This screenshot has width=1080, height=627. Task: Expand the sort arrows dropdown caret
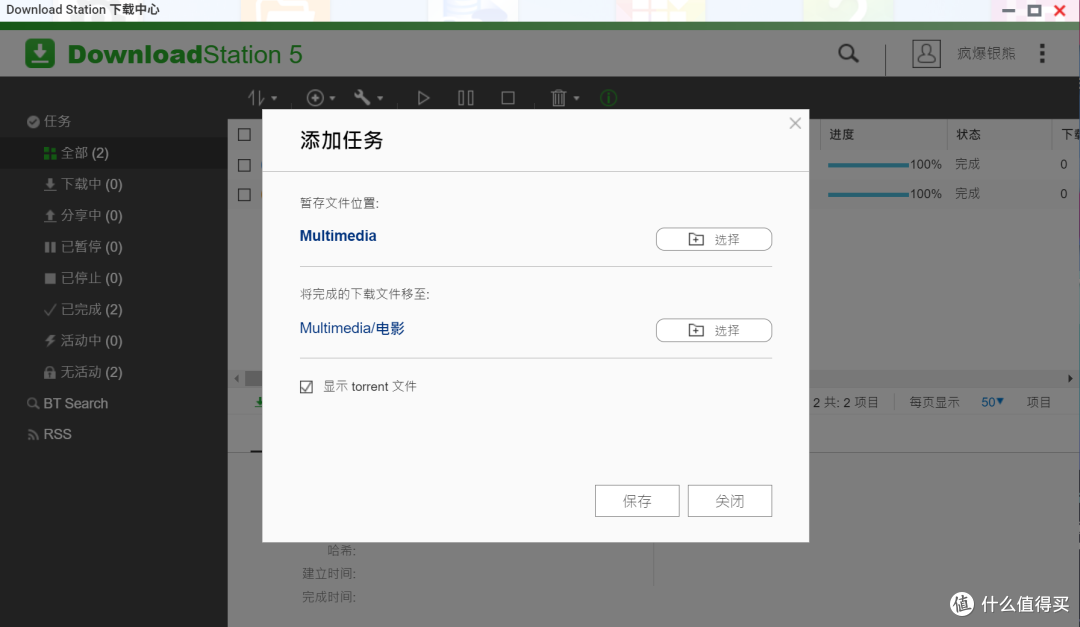click(x=274, y=99)
